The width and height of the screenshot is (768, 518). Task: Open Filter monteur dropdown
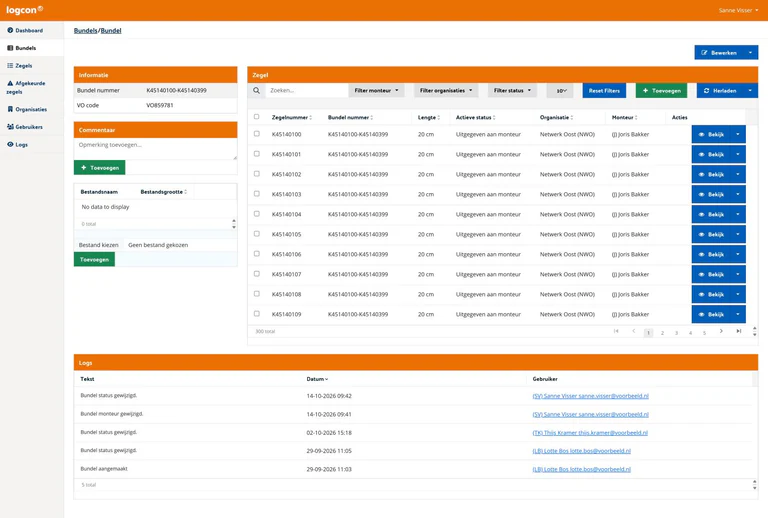376,91
